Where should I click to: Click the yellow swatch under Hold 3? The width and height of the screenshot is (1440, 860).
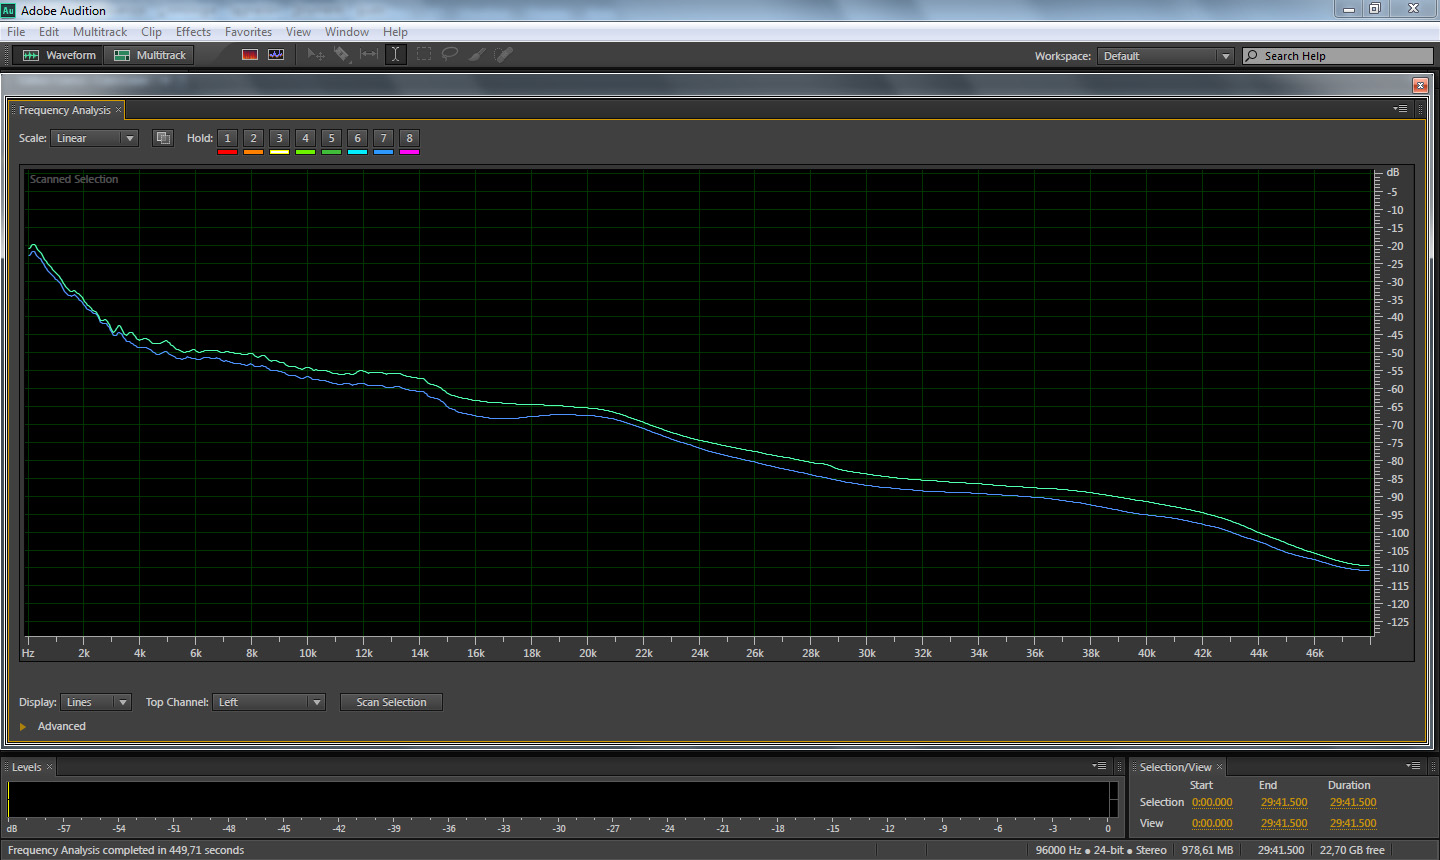point(279,152)
